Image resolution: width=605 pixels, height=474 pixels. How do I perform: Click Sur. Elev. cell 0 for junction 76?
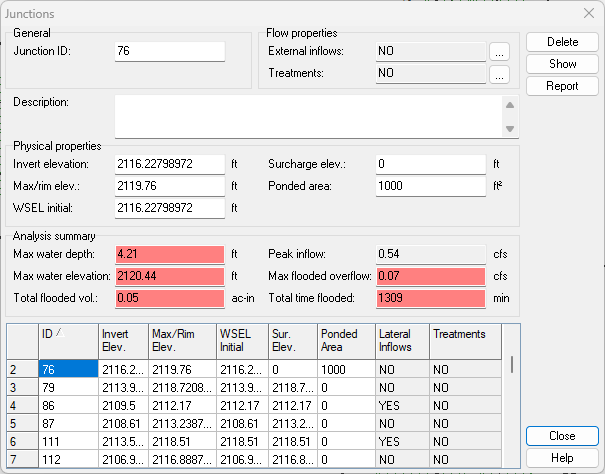293,369
